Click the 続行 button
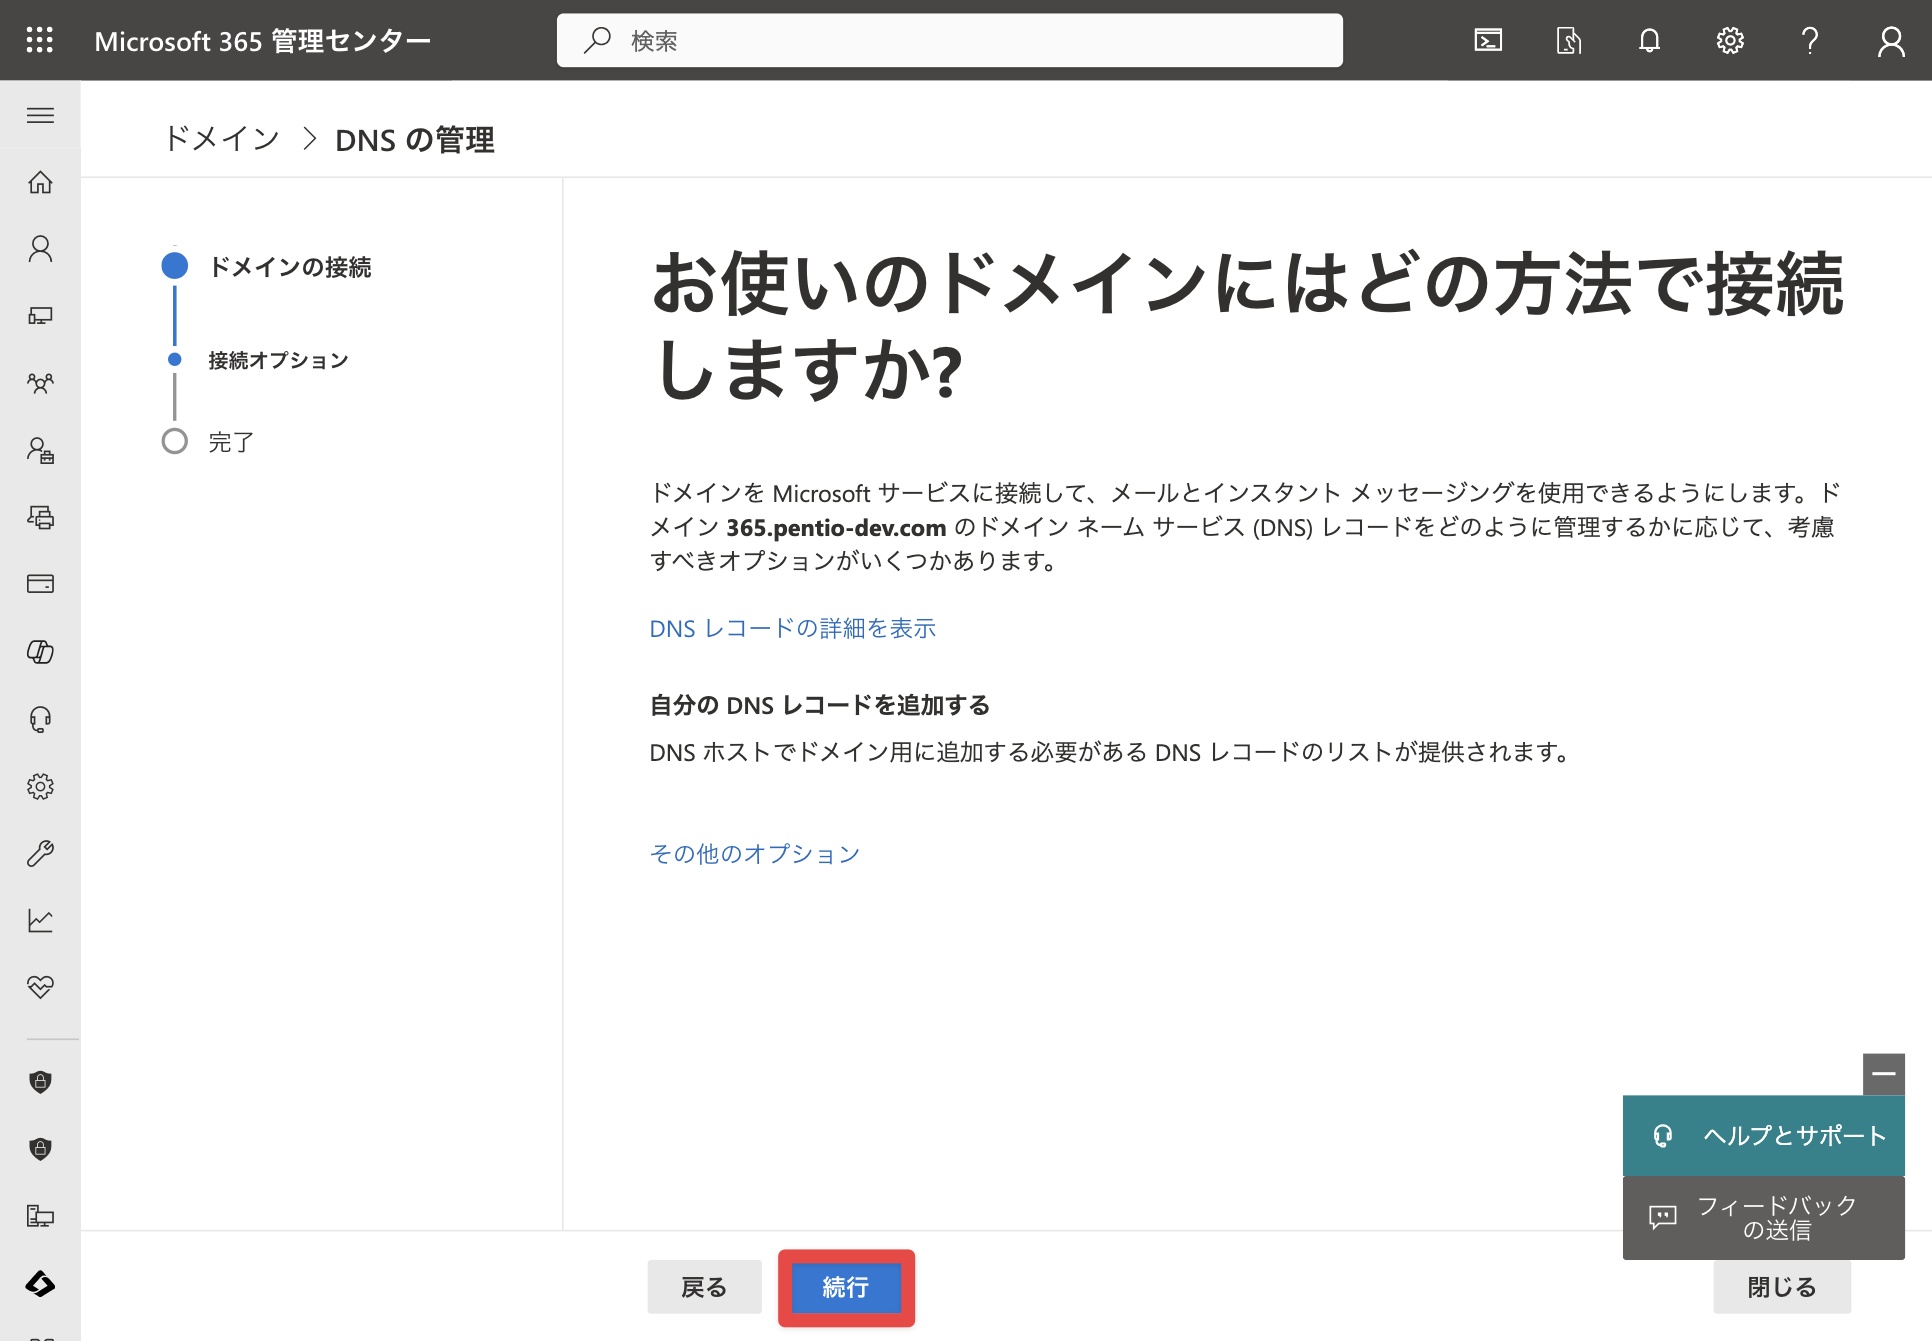1932x1344 pixels. point(846,1287)
